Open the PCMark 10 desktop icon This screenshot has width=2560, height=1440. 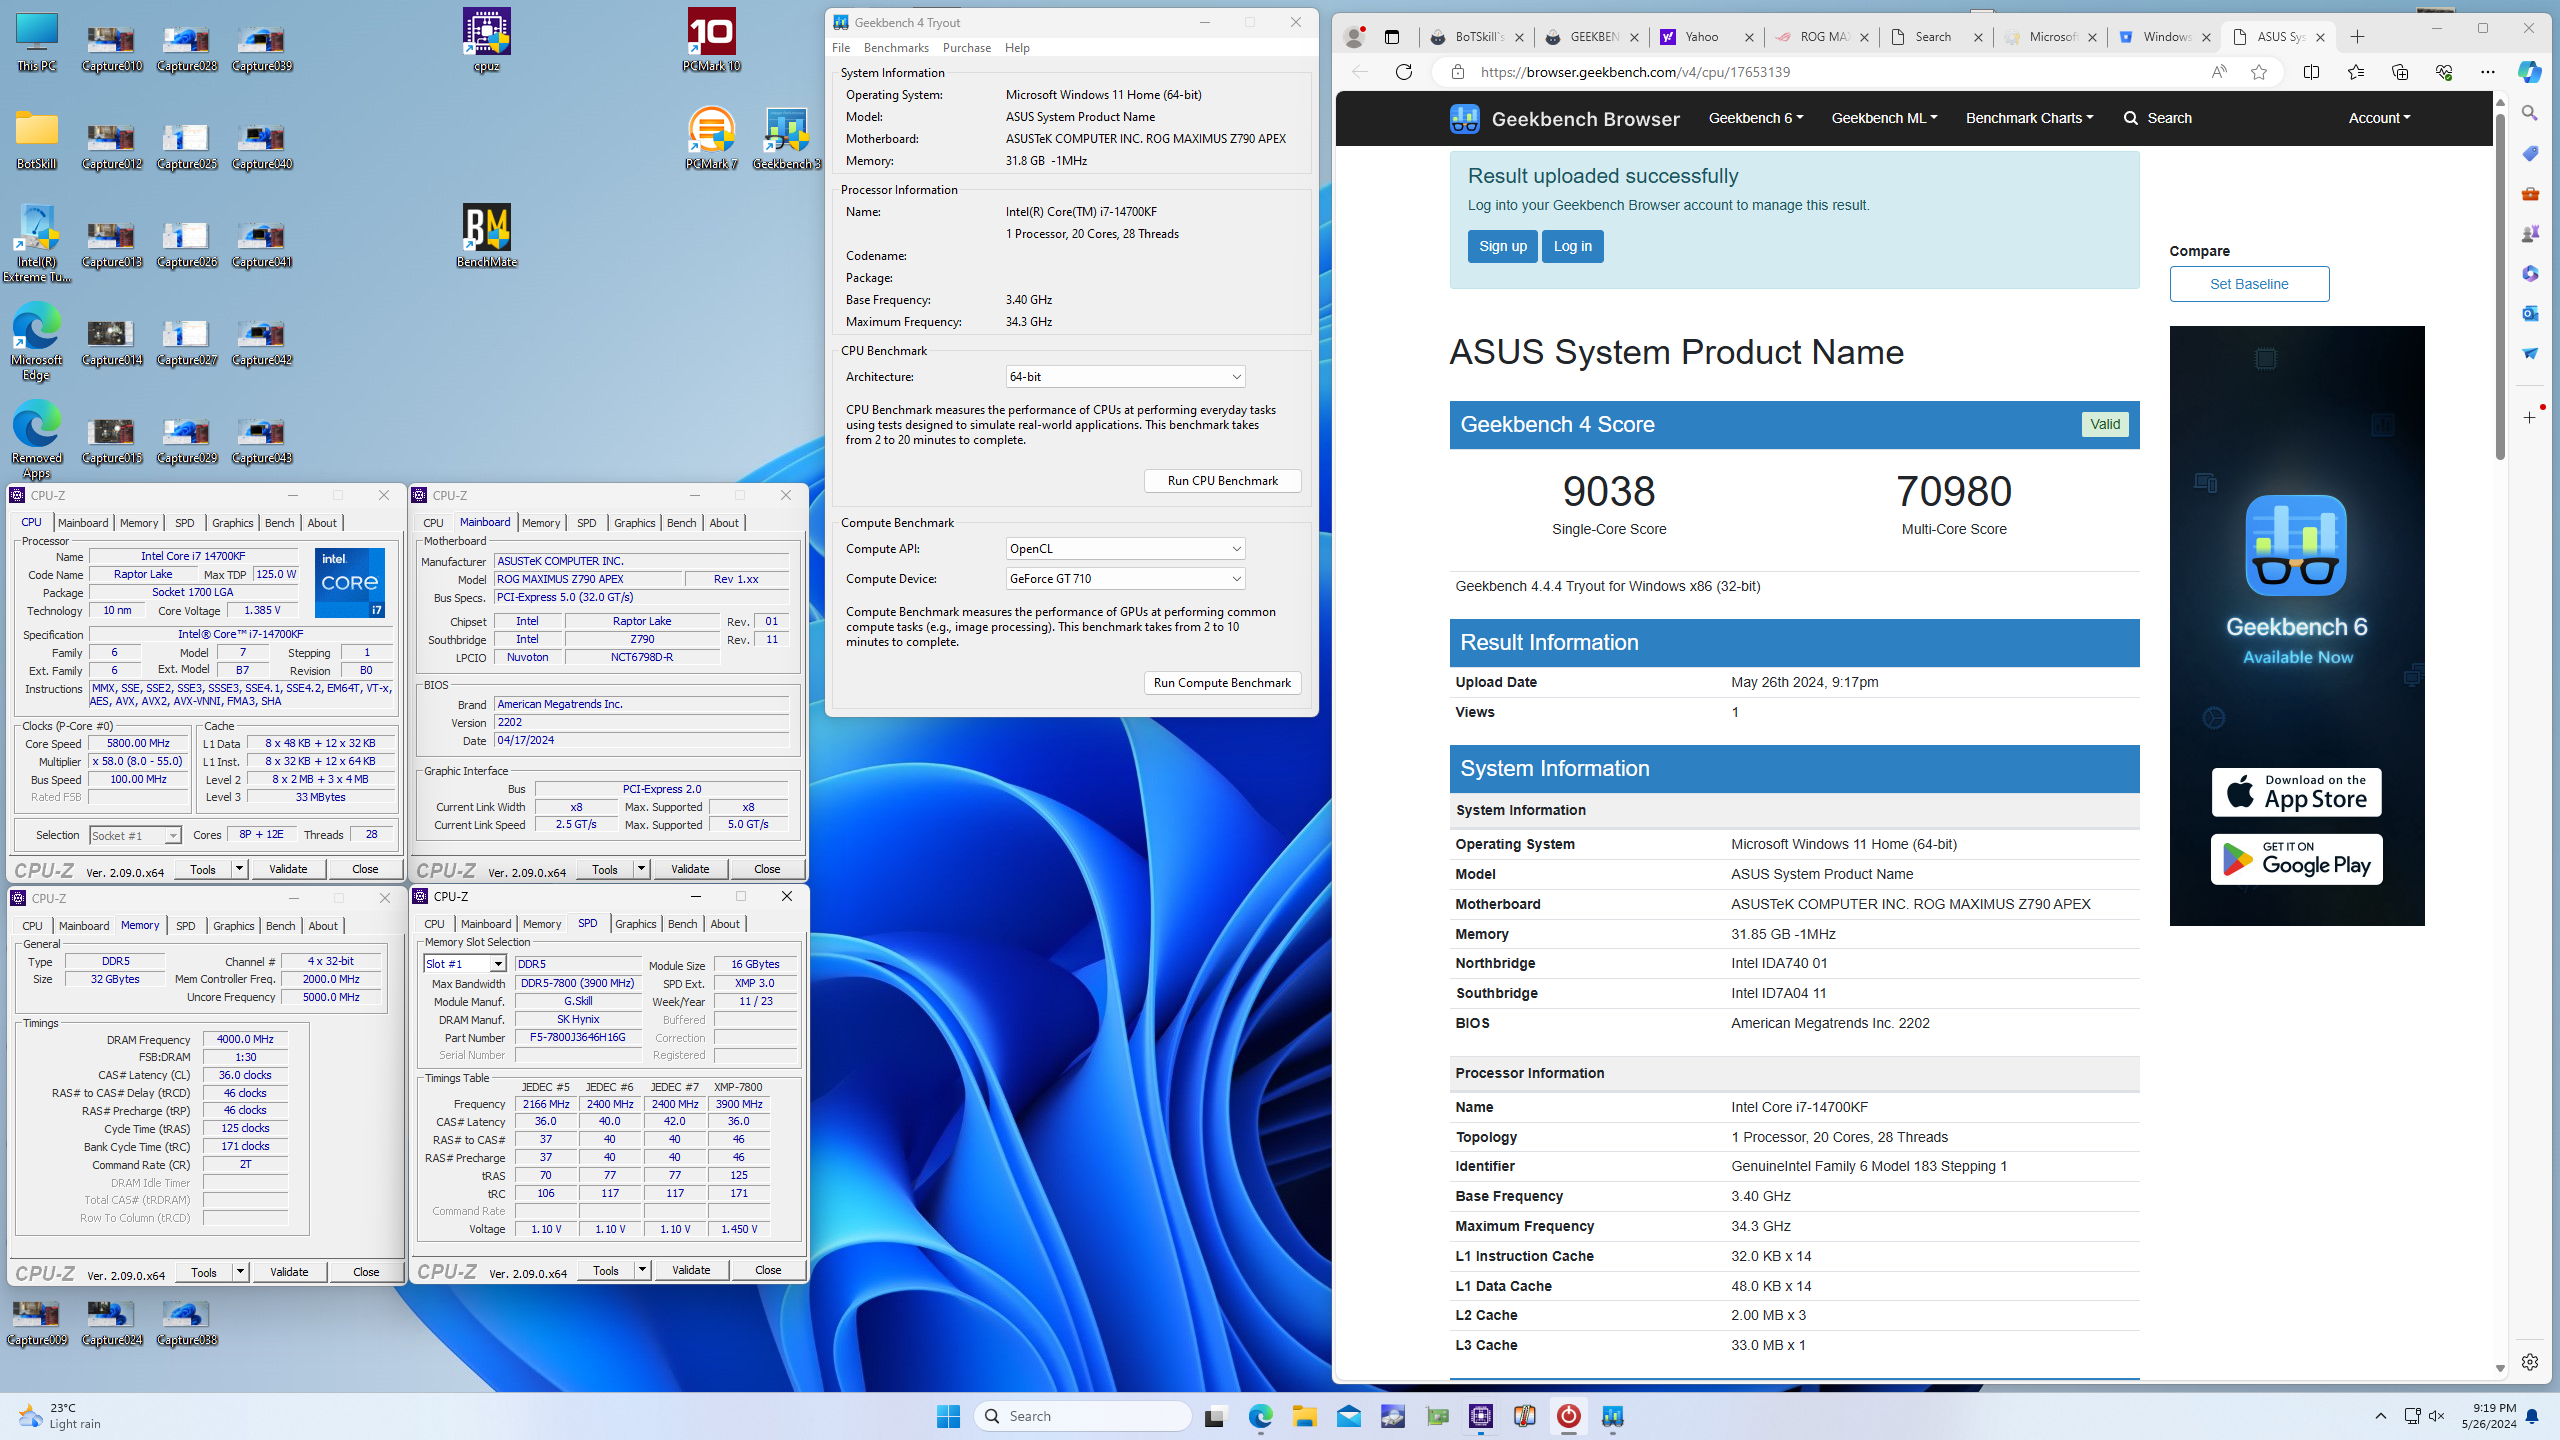[711, 40]
